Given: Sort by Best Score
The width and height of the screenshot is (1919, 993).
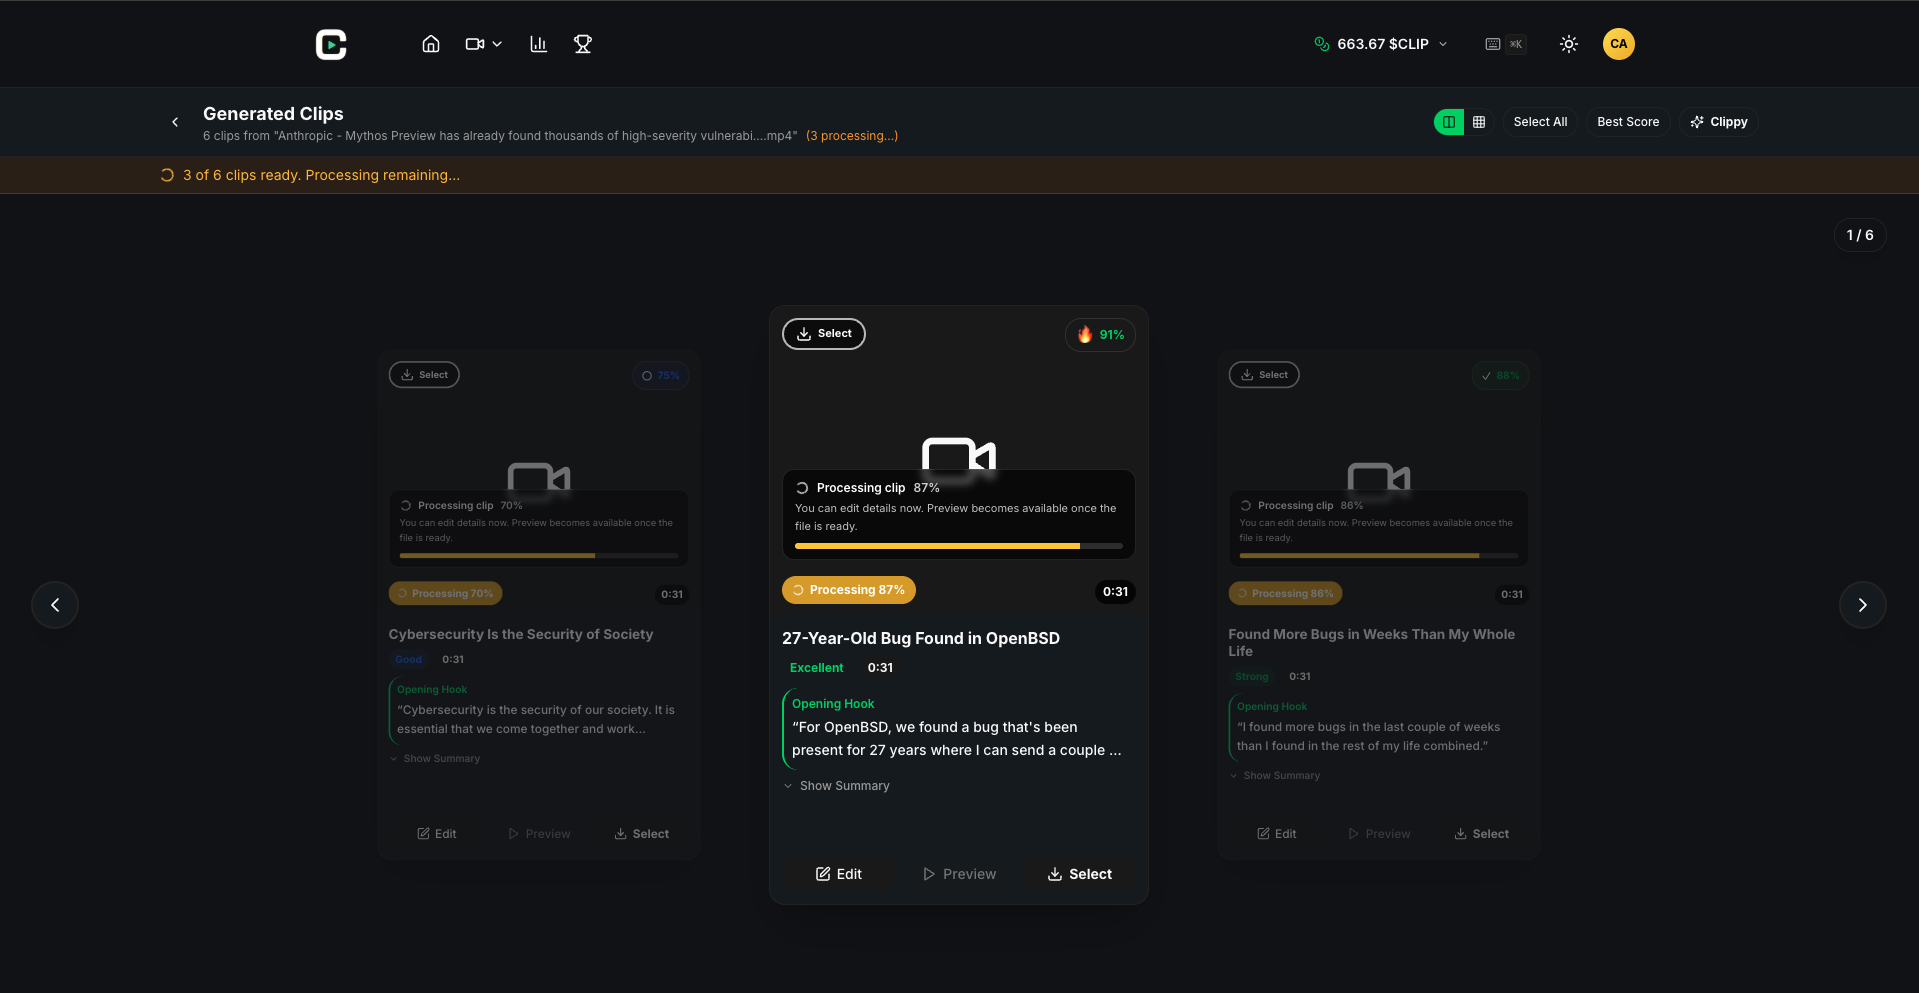Looking at the screenshot, I should pos(1628,122).
